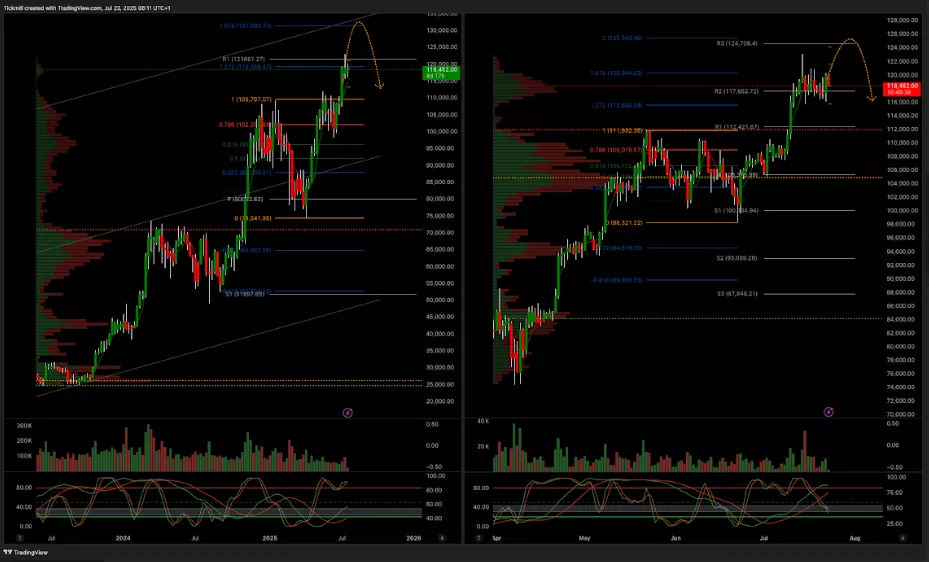Select the P pivot level label on left chart

247,199
